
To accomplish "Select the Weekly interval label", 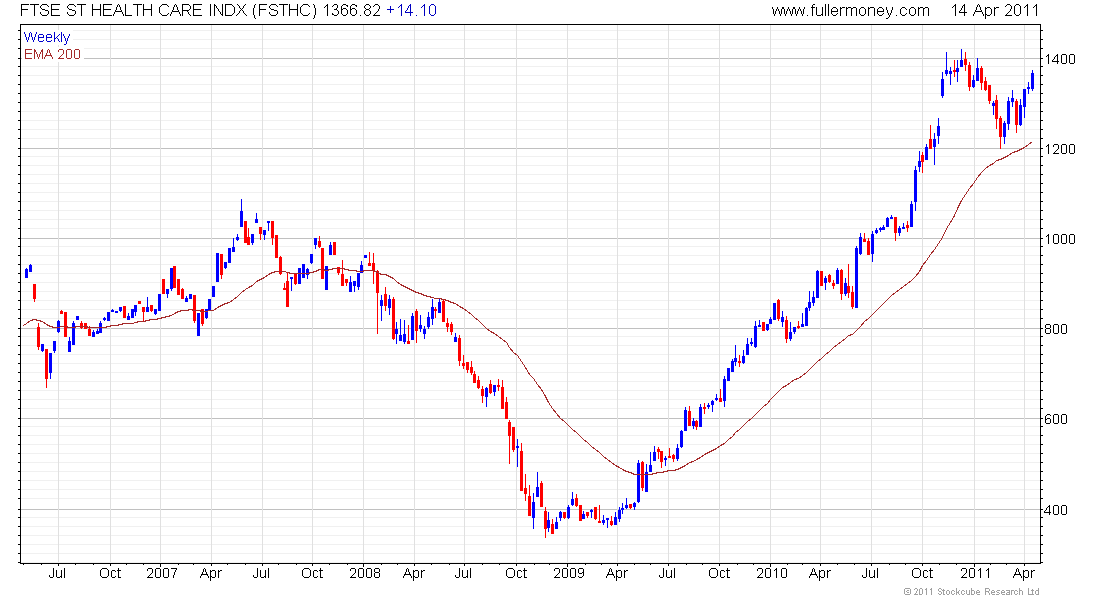I will point(47,38).
